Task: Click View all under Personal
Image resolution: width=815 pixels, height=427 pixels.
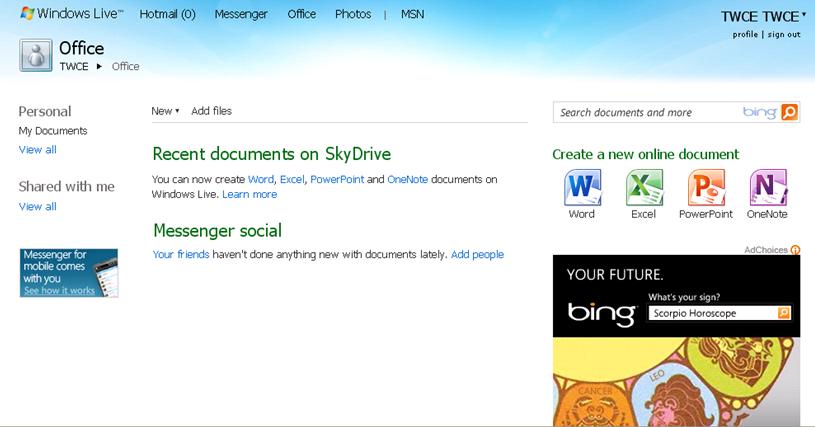Action: point(37,150)
